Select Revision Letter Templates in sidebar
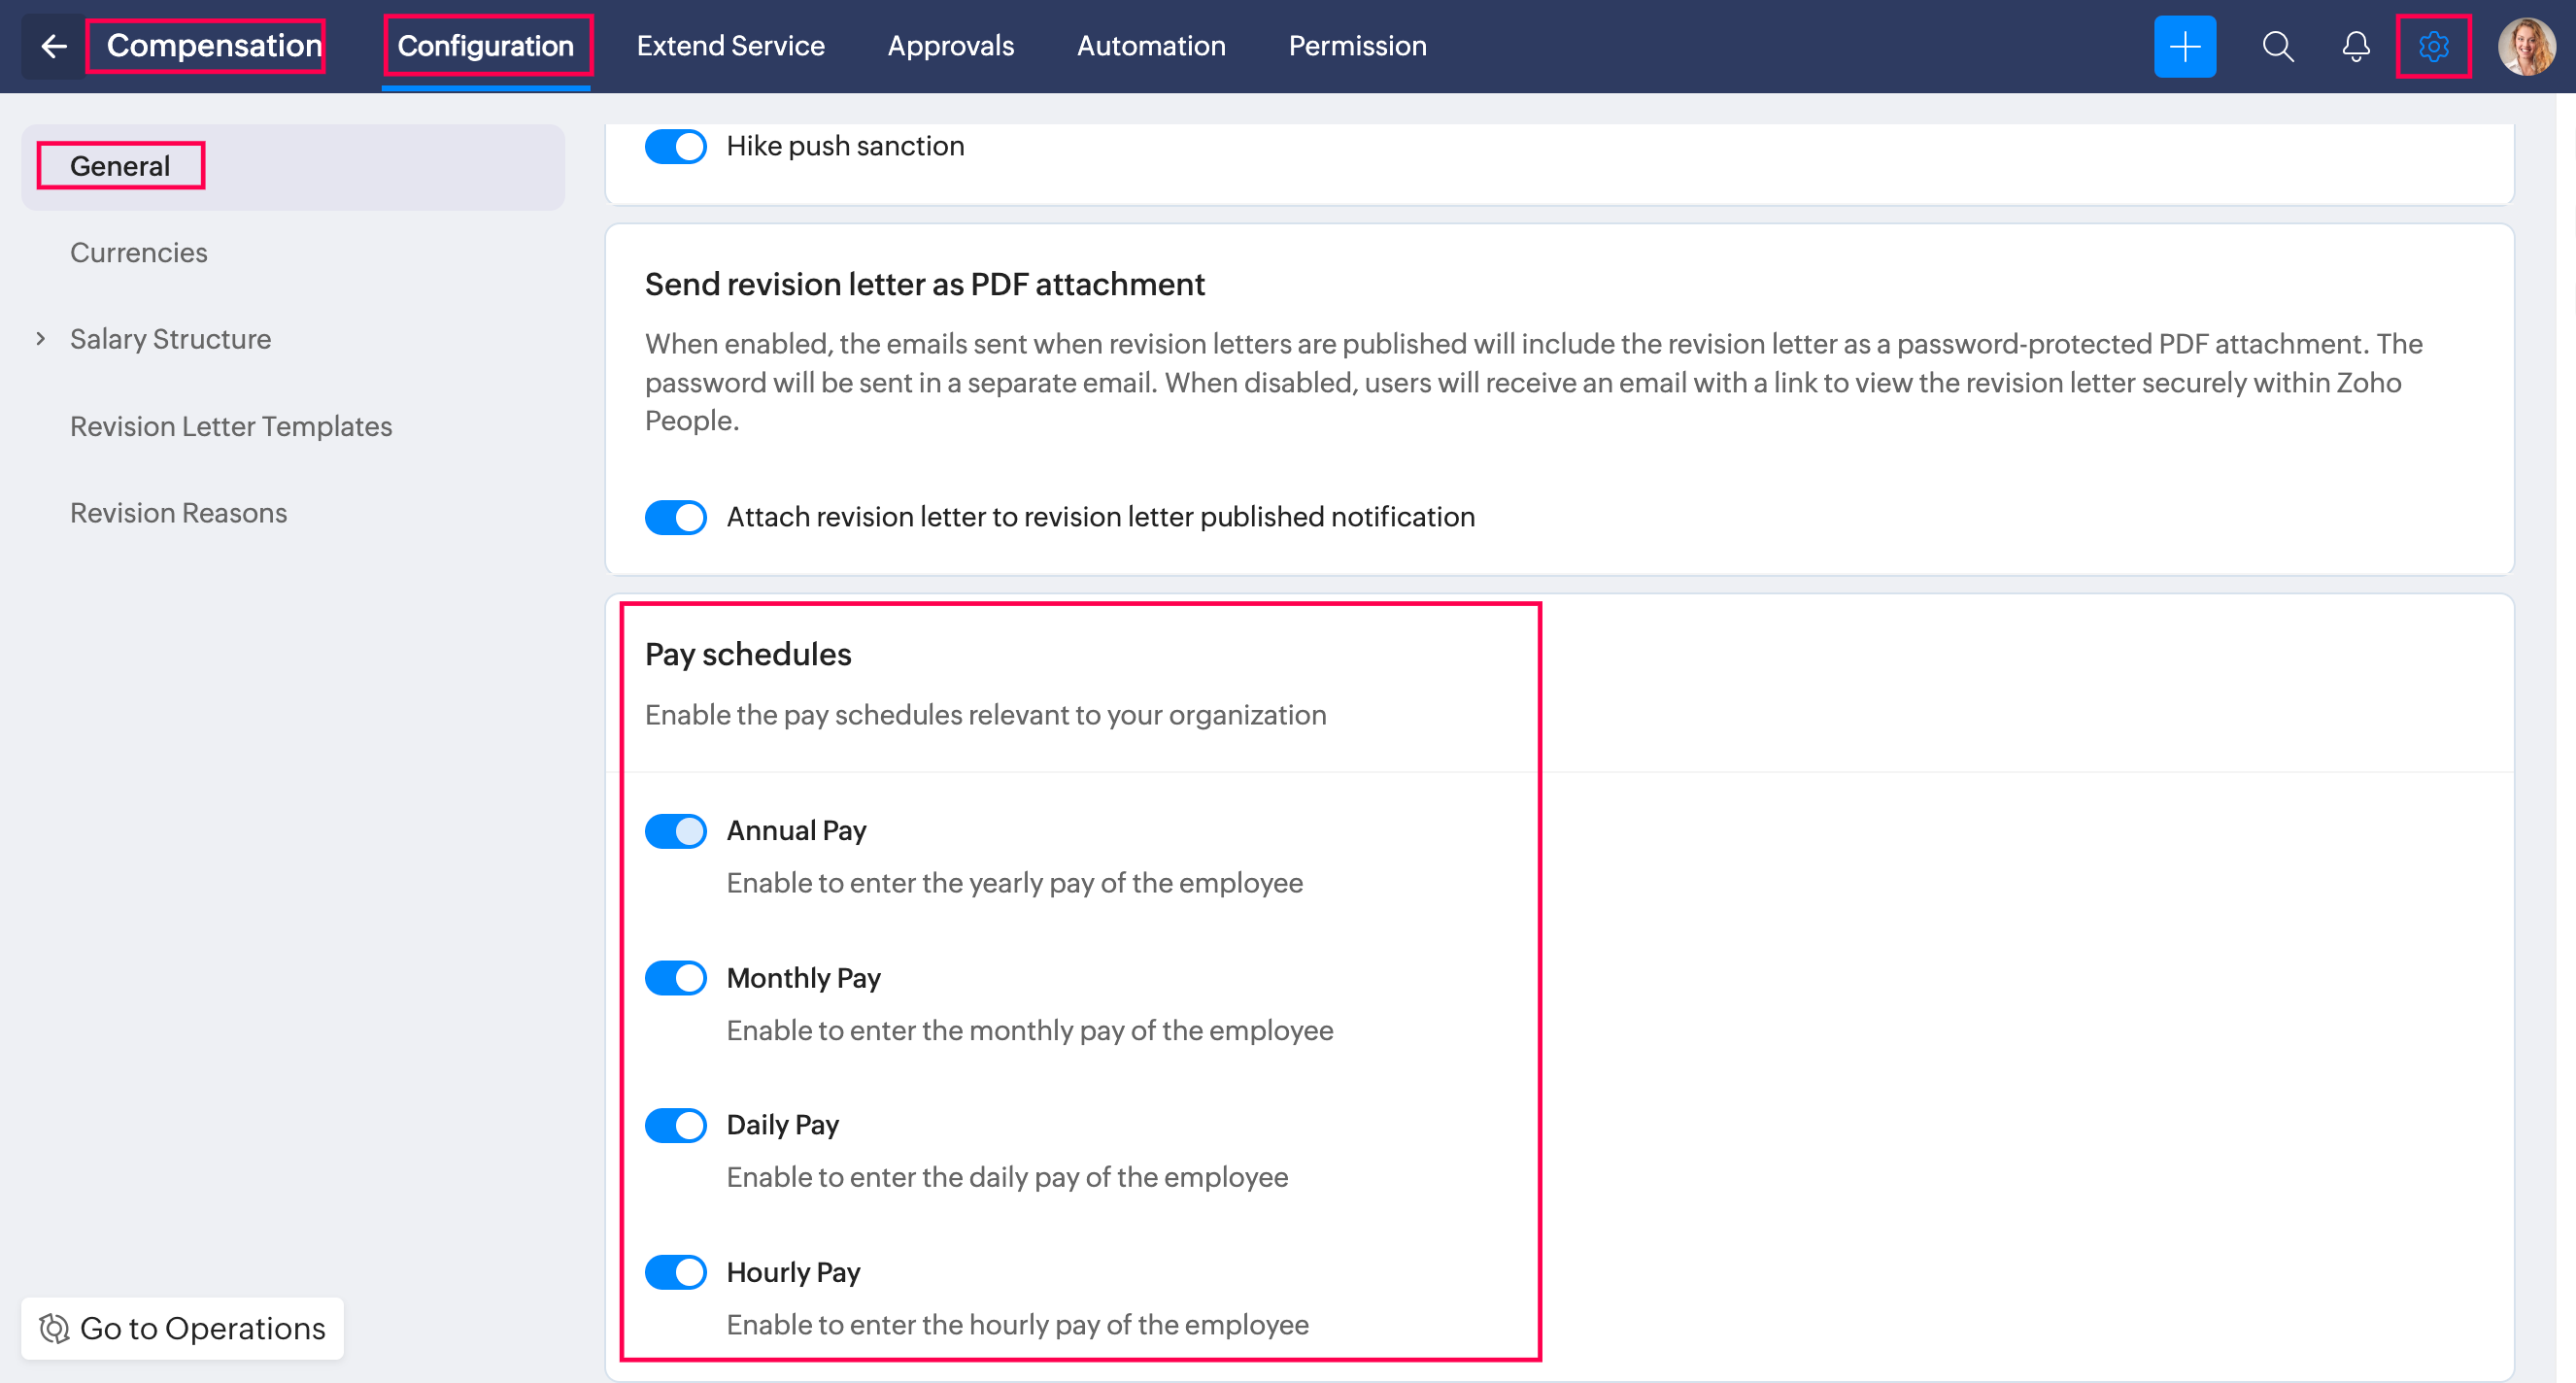The height and width of the screenshot is (1383, 2576). (x=231, y=426)
